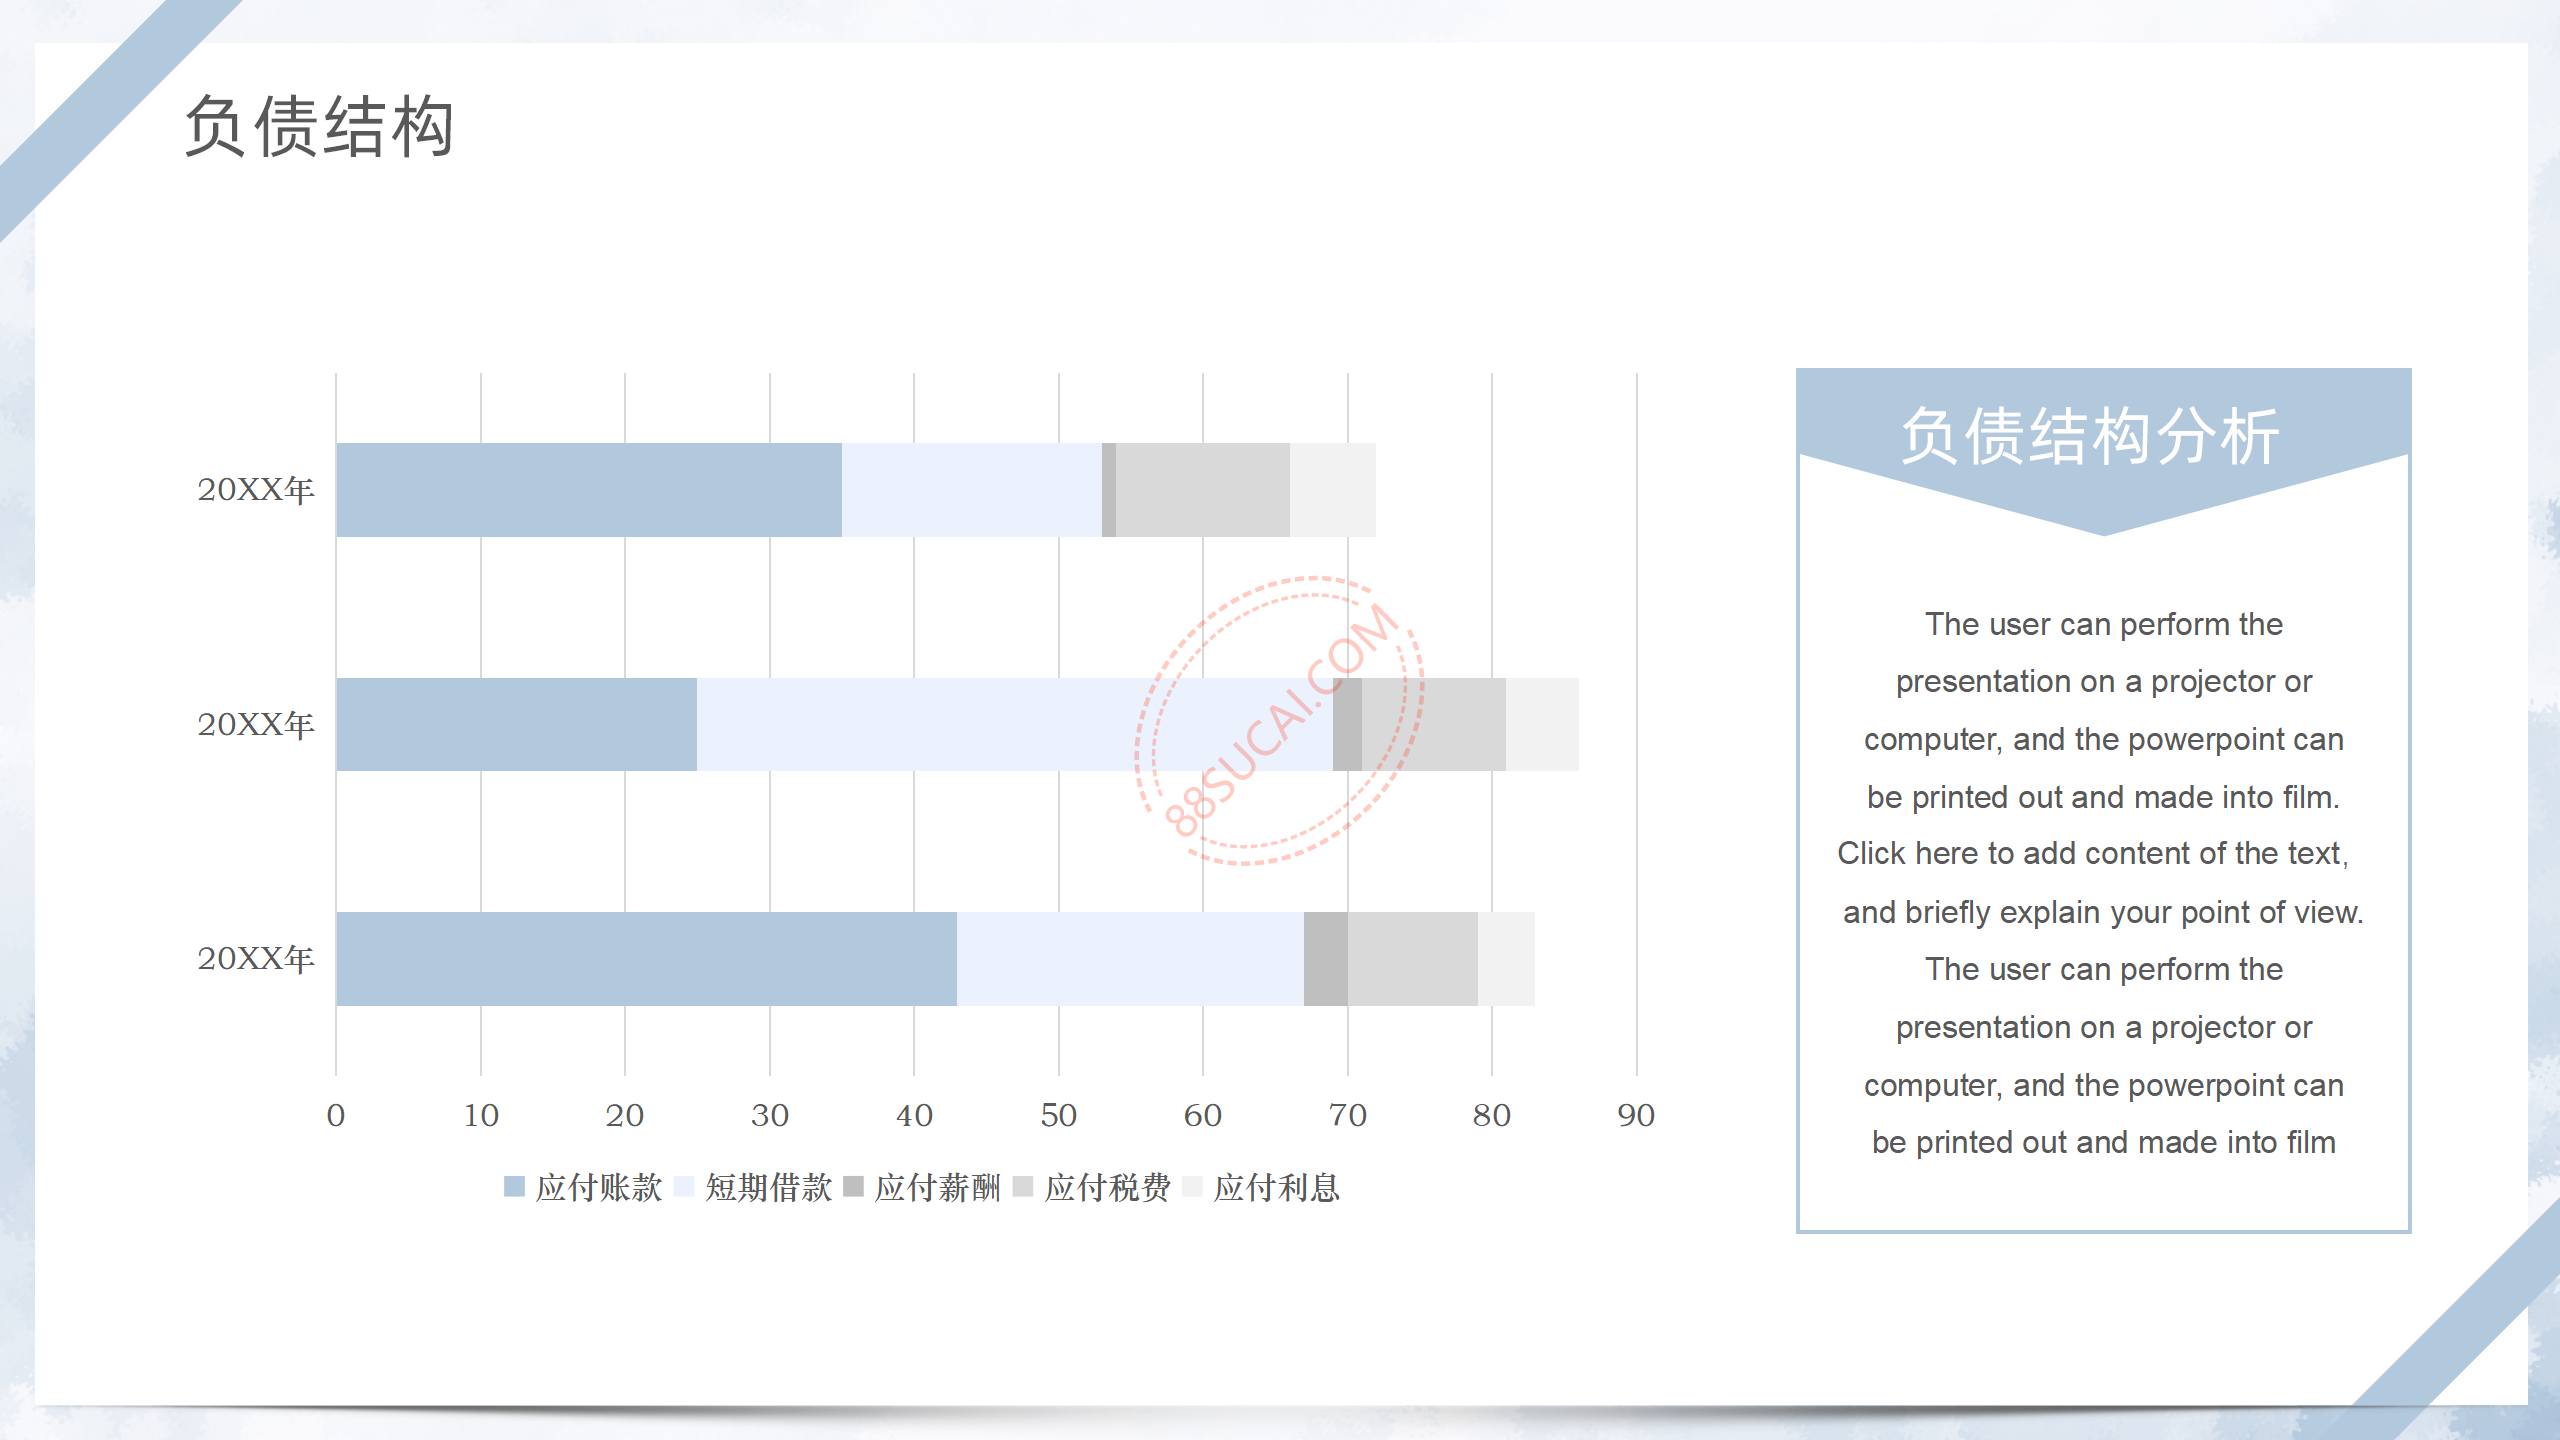Click the middle bar's 应付税费 gray segment

pyautogui.click(x=1434, y=724)
